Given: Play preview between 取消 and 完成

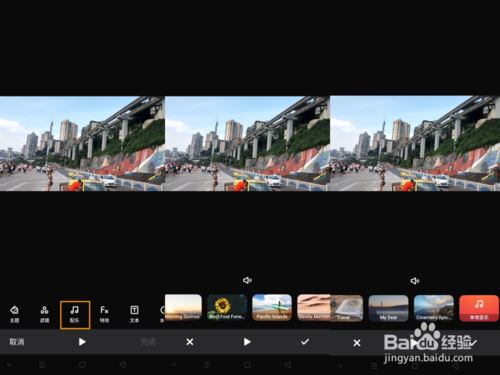Looking at the screenshot, I should tap(82, 342).
